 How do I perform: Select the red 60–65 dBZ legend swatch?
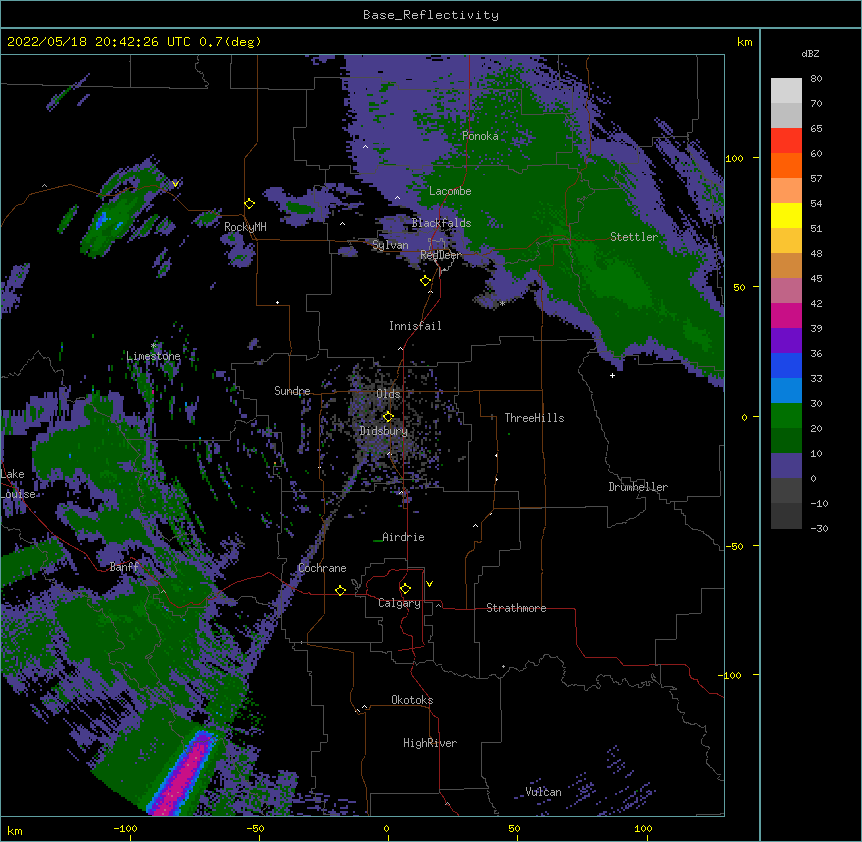786,141
